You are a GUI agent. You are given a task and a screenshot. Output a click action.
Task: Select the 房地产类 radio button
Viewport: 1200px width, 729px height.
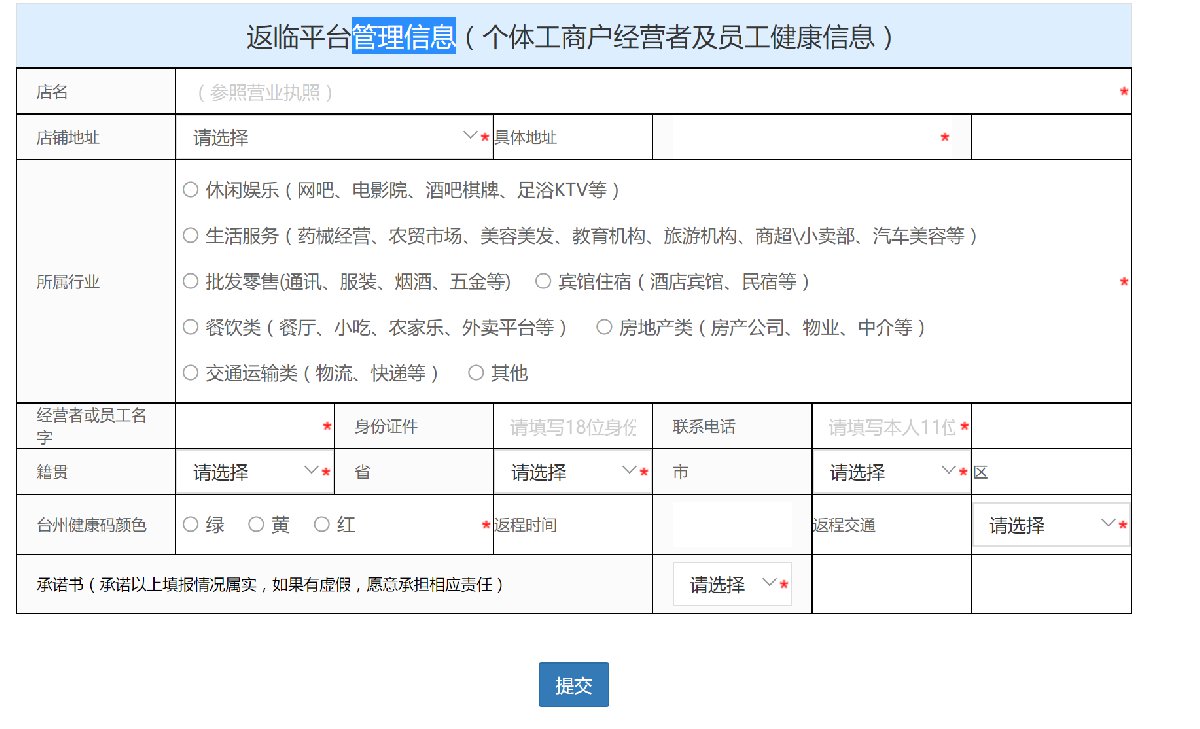[604, 327]
